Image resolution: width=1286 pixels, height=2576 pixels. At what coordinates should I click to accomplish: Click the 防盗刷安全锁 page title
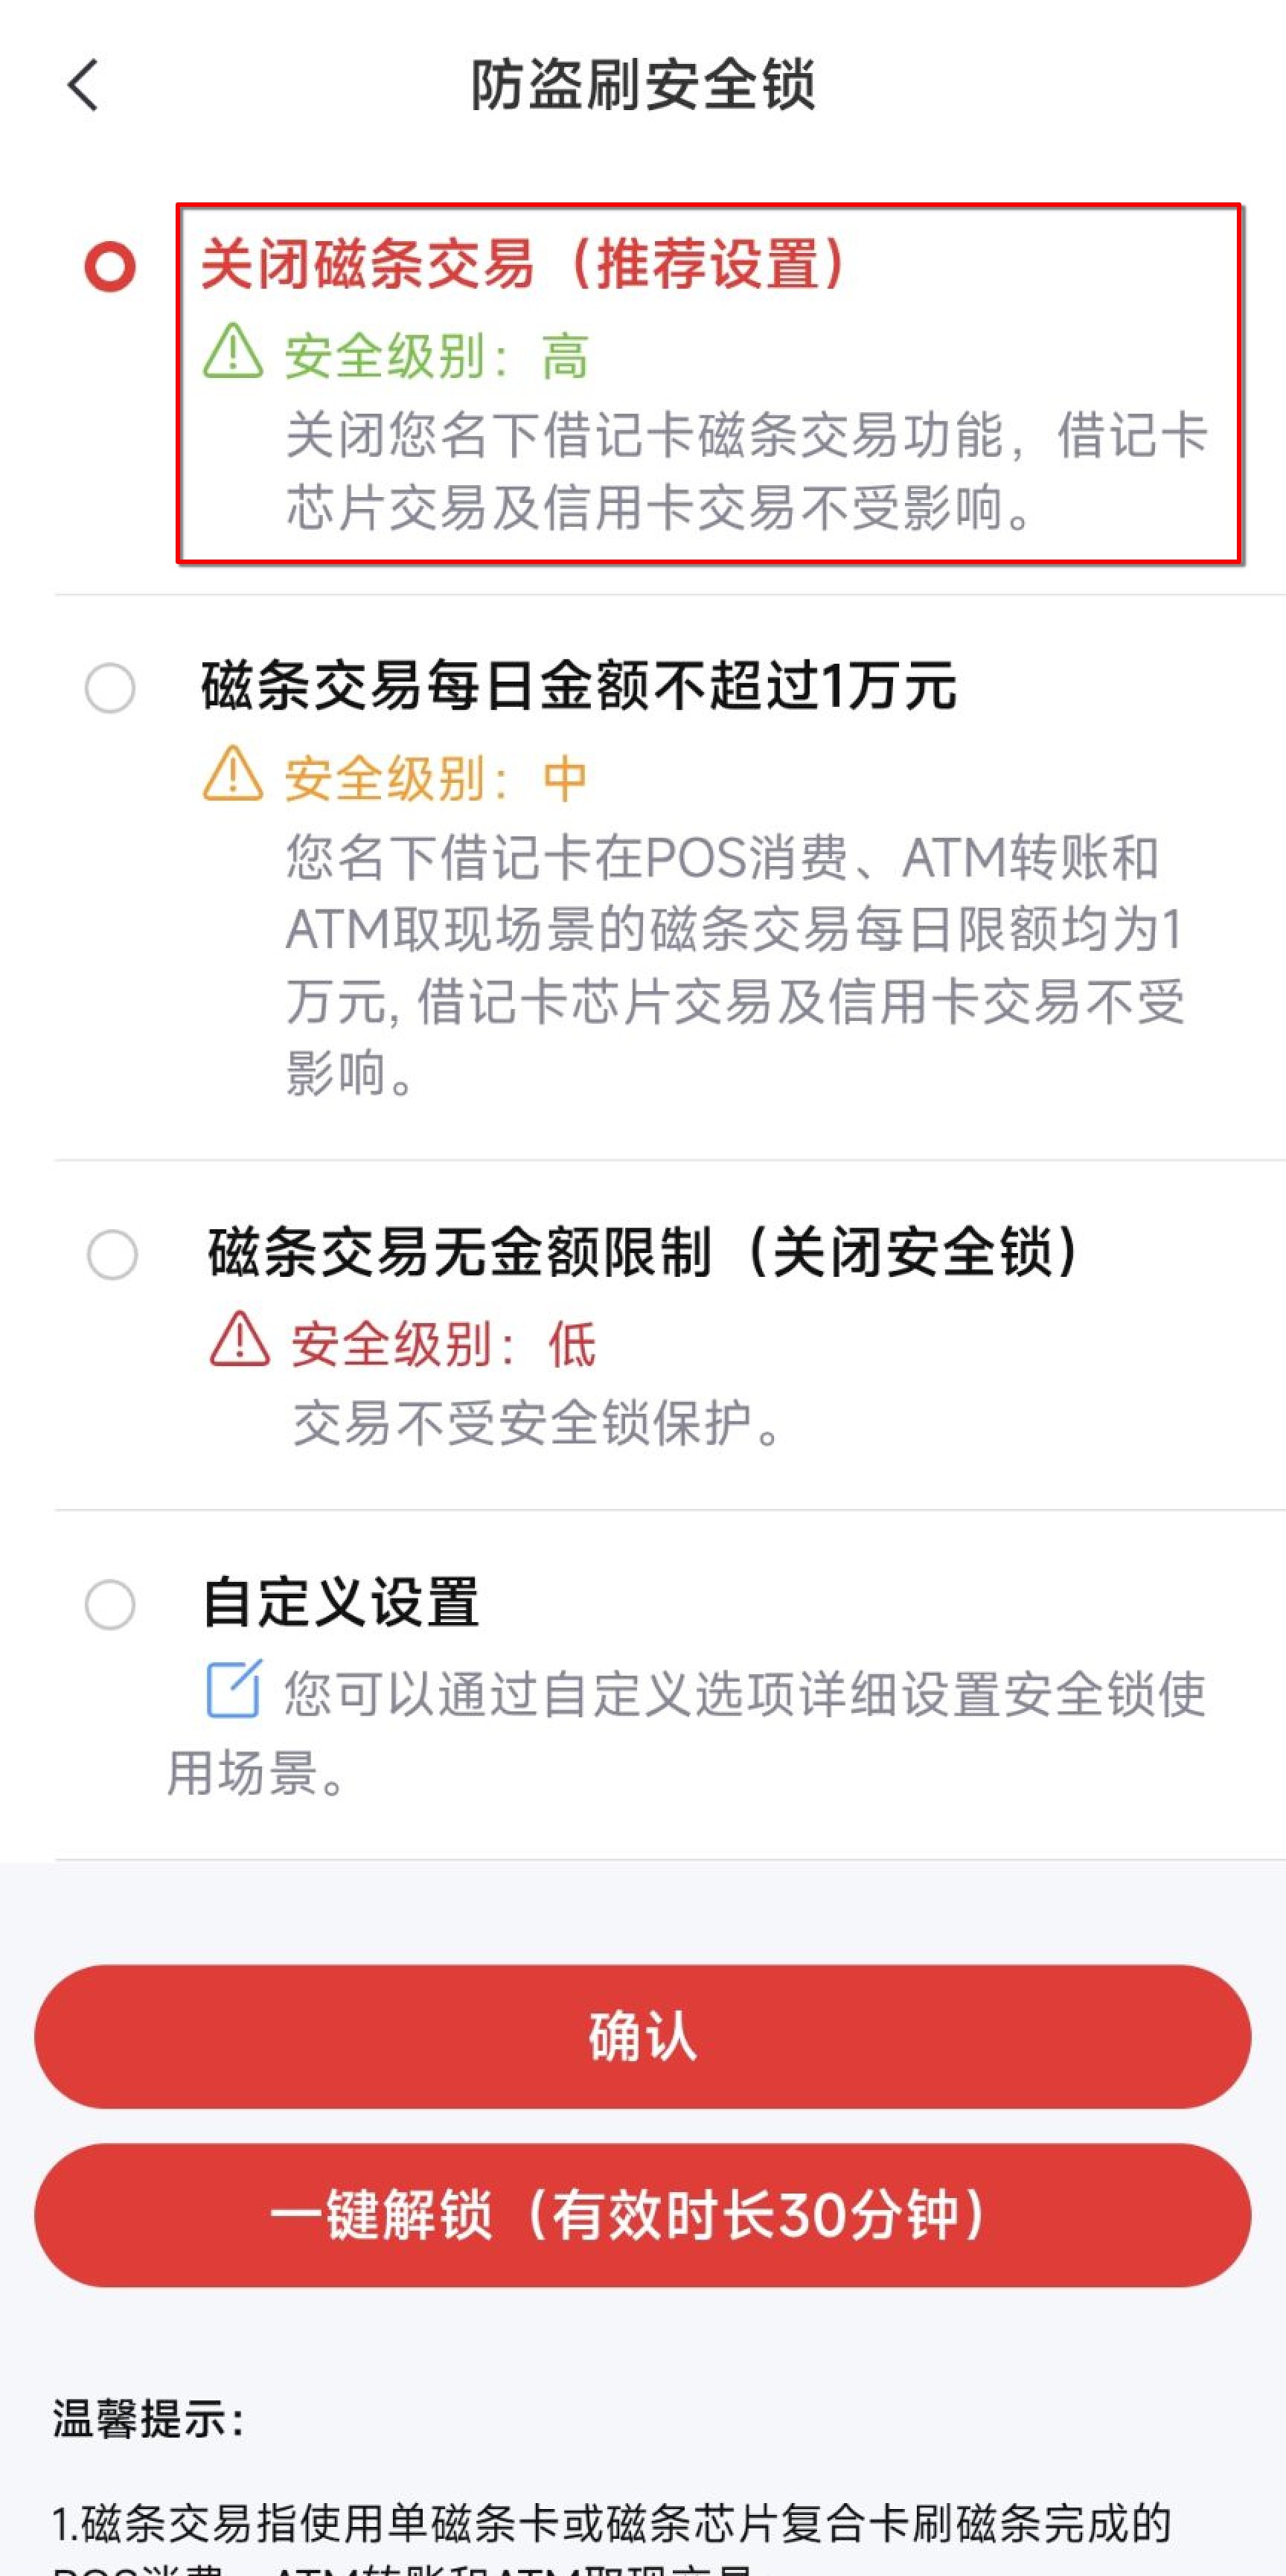click(x=643, y=85)
